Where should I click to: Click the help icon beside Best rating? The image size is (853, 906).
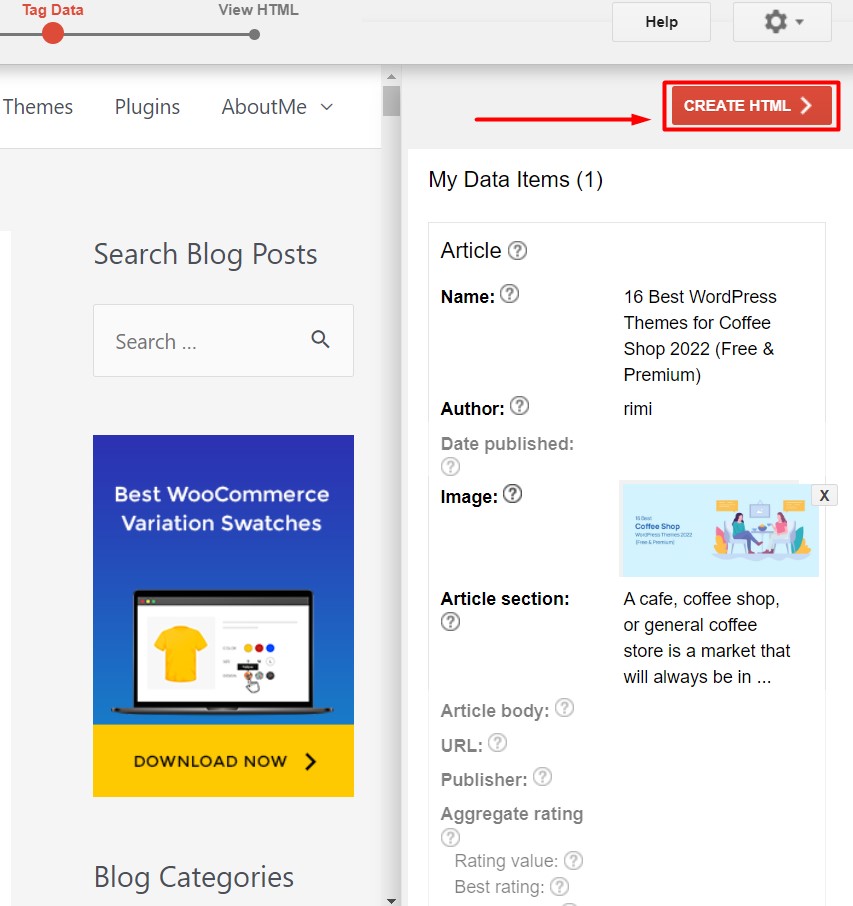pos(559,886)
